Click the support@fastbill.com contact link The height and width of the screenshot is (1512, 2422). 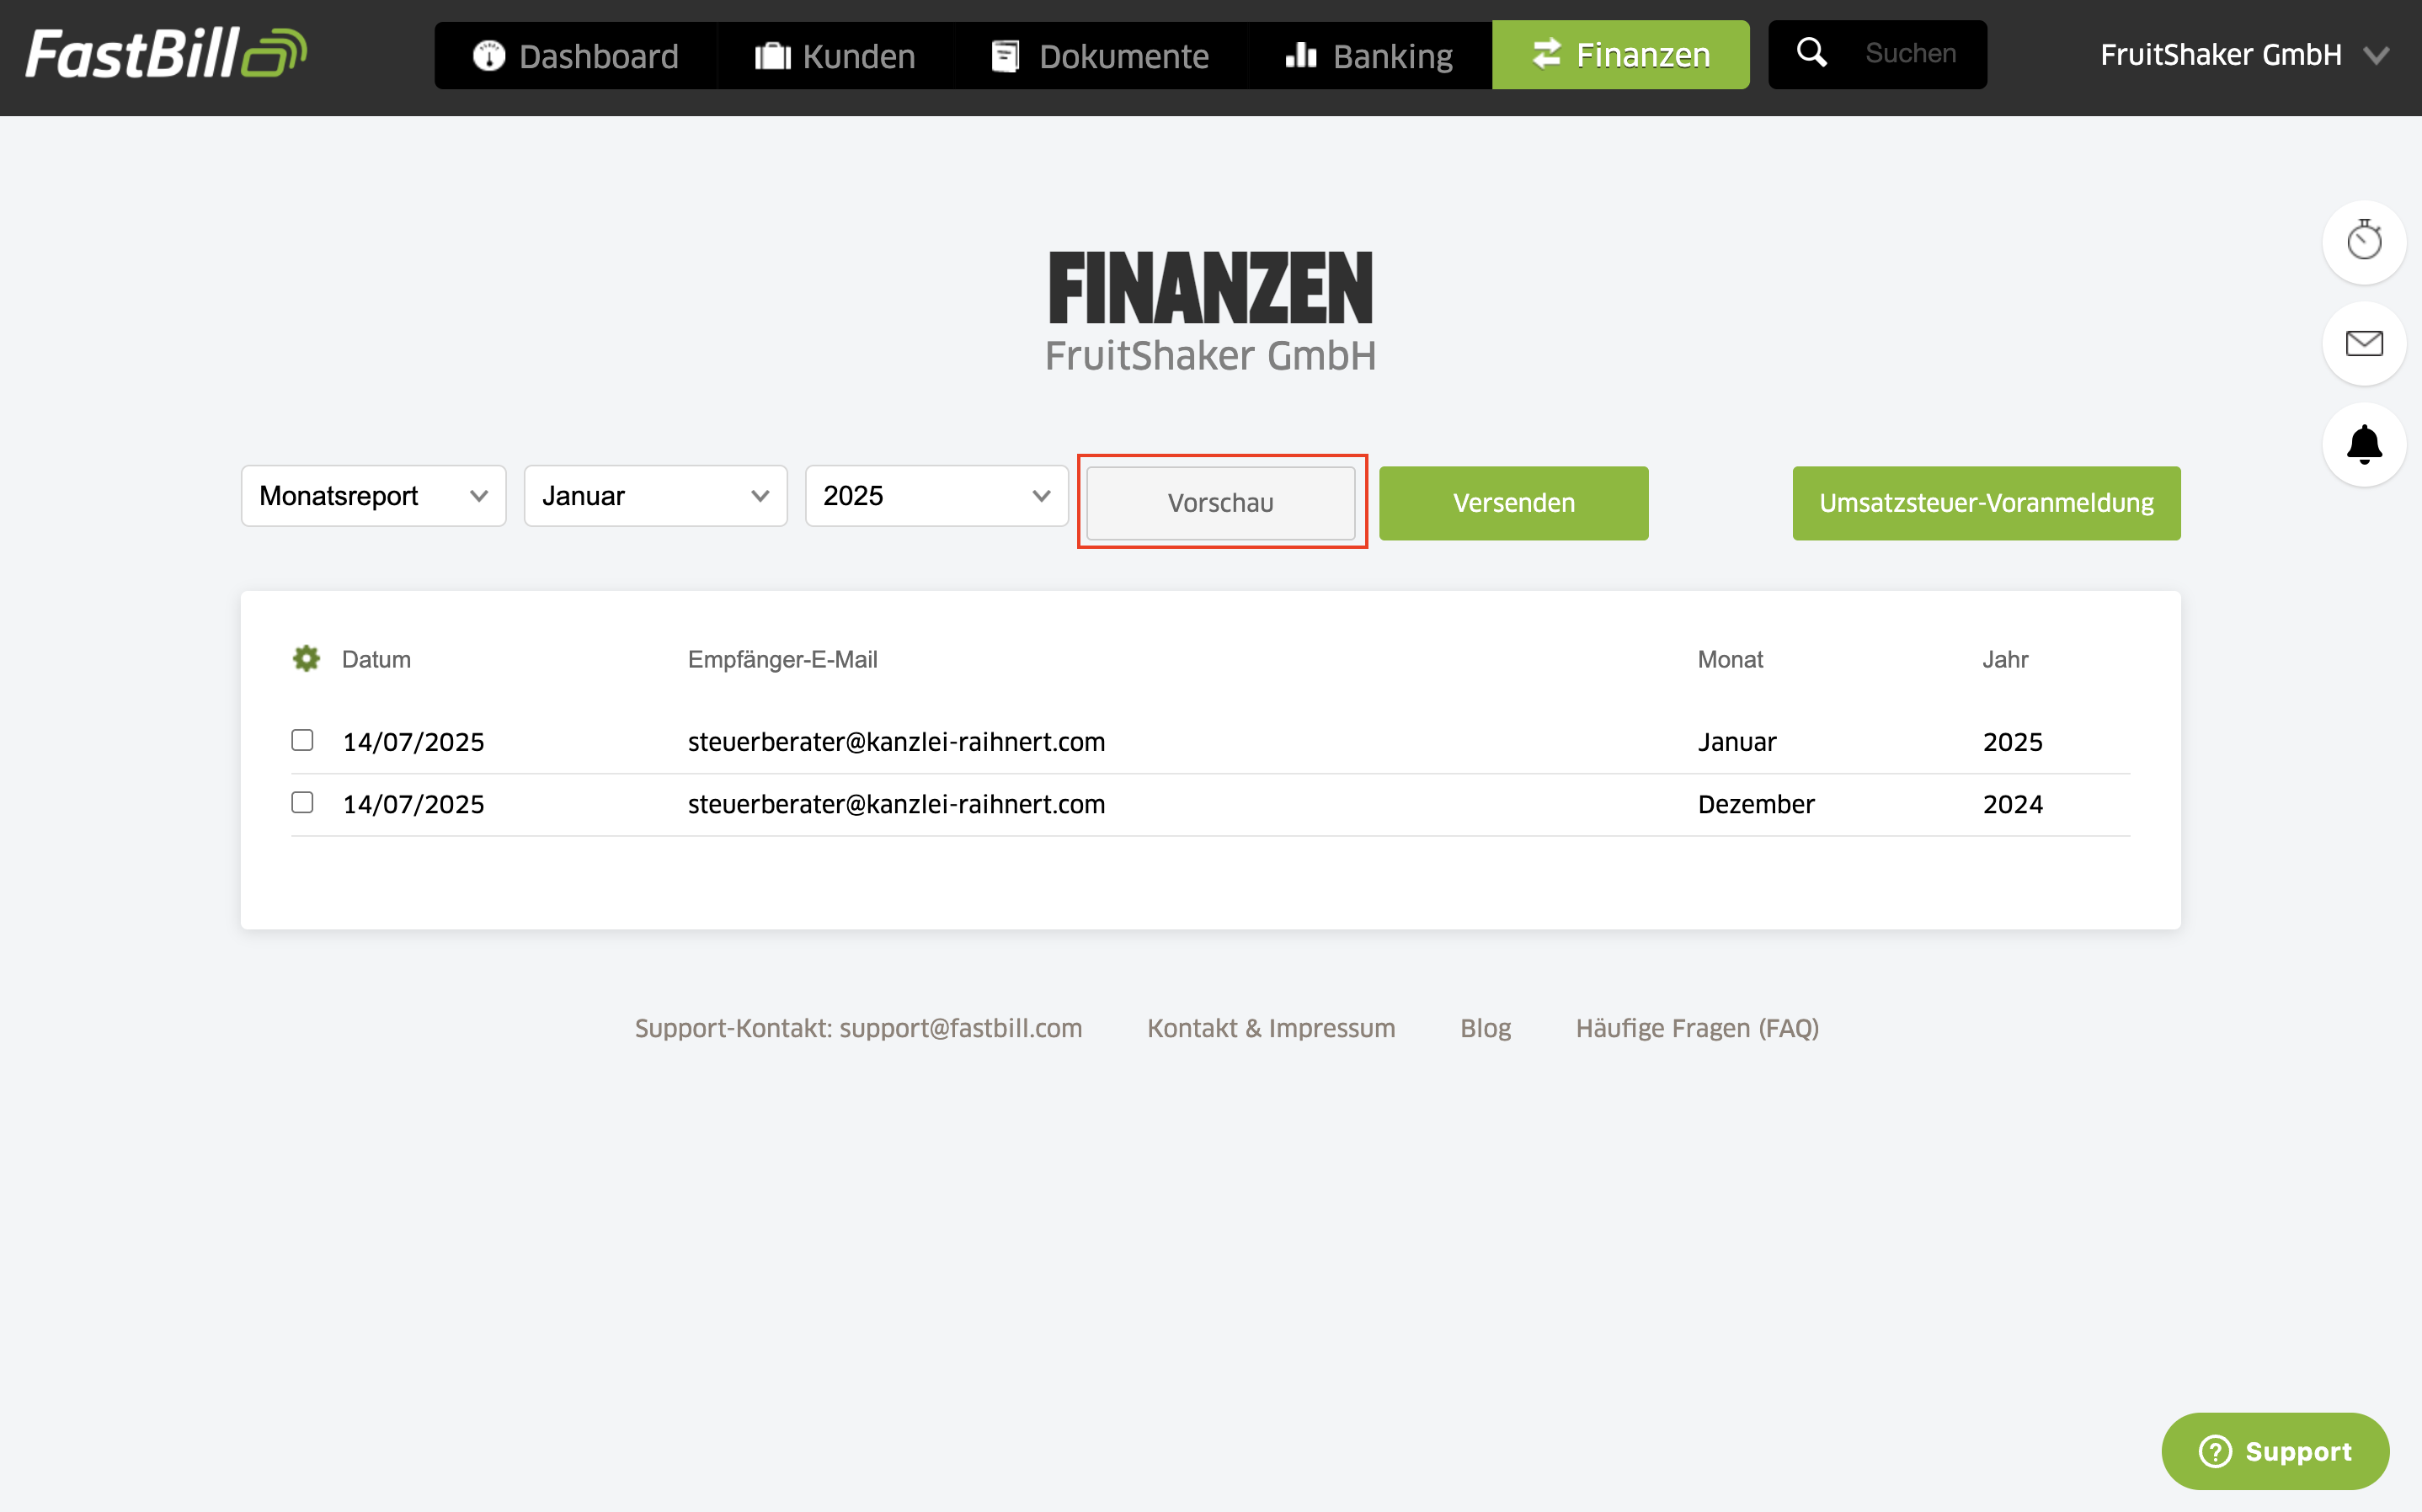click(x=960, y=1028)
